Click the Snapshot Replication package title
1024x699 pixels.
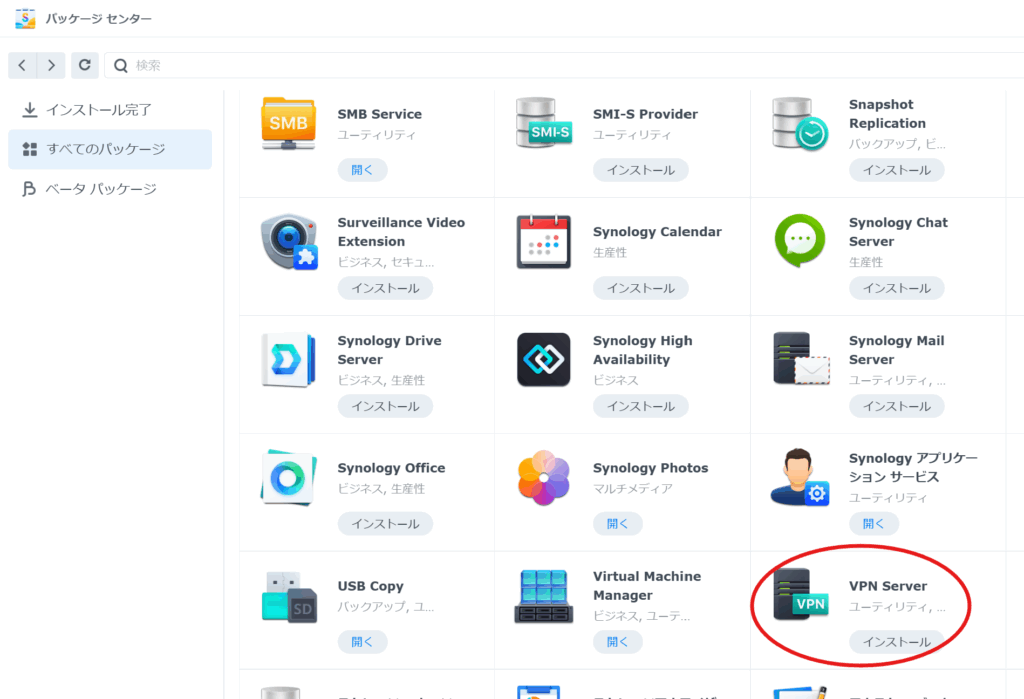click(x=887, y=114)
